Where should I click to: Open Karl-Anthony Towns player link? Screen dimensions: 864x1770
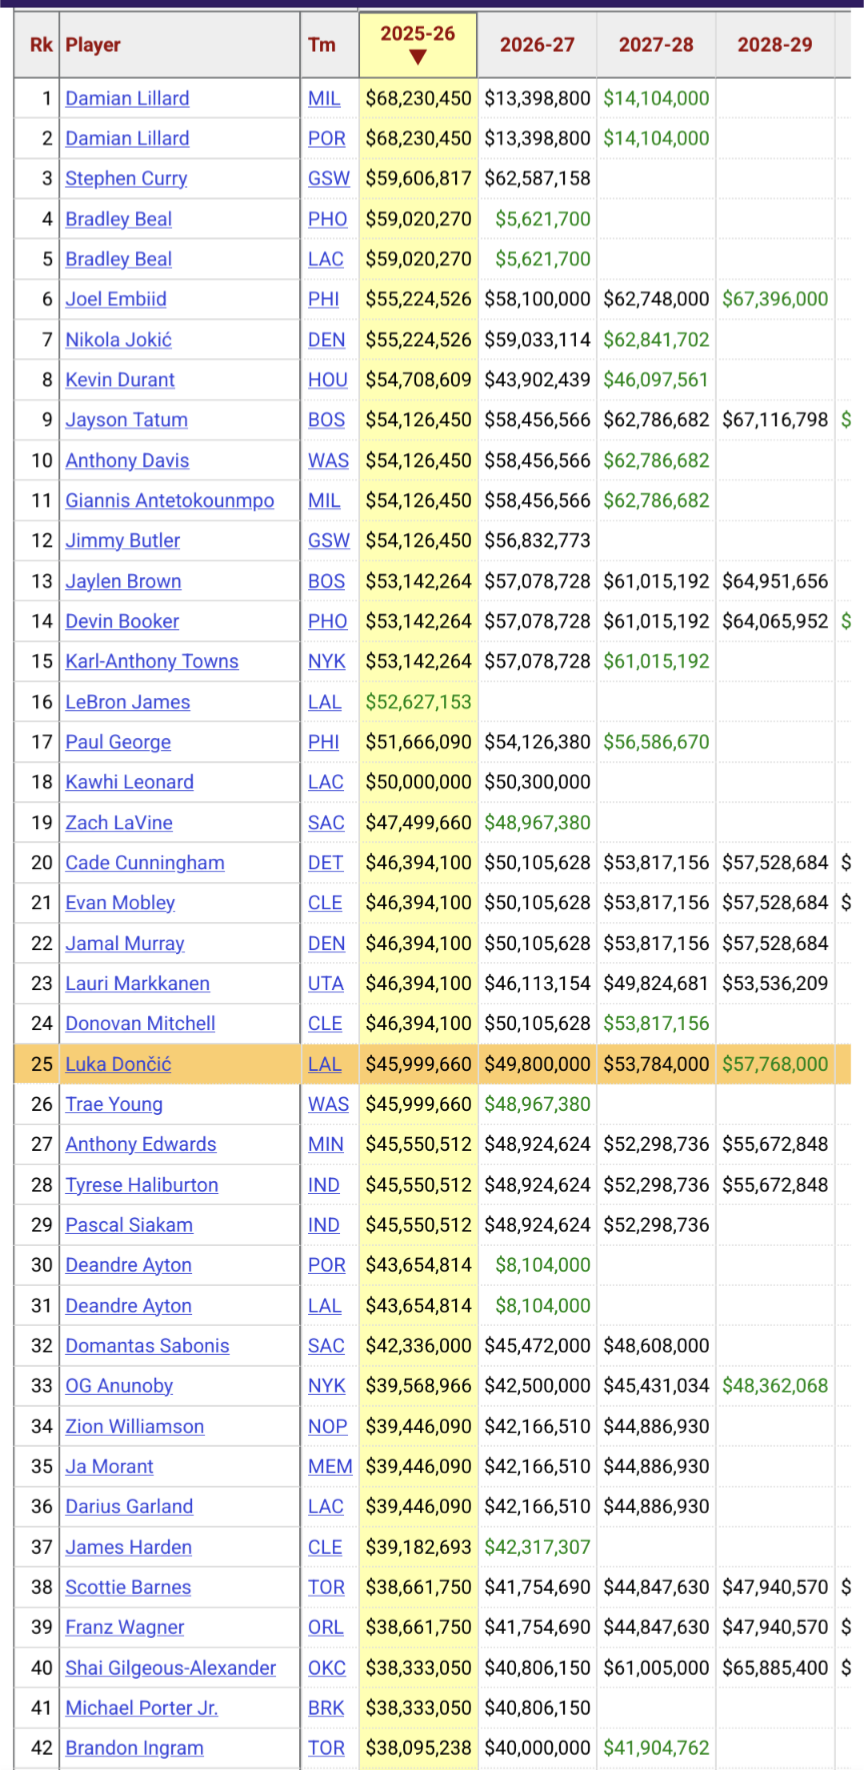pos(152,661)
